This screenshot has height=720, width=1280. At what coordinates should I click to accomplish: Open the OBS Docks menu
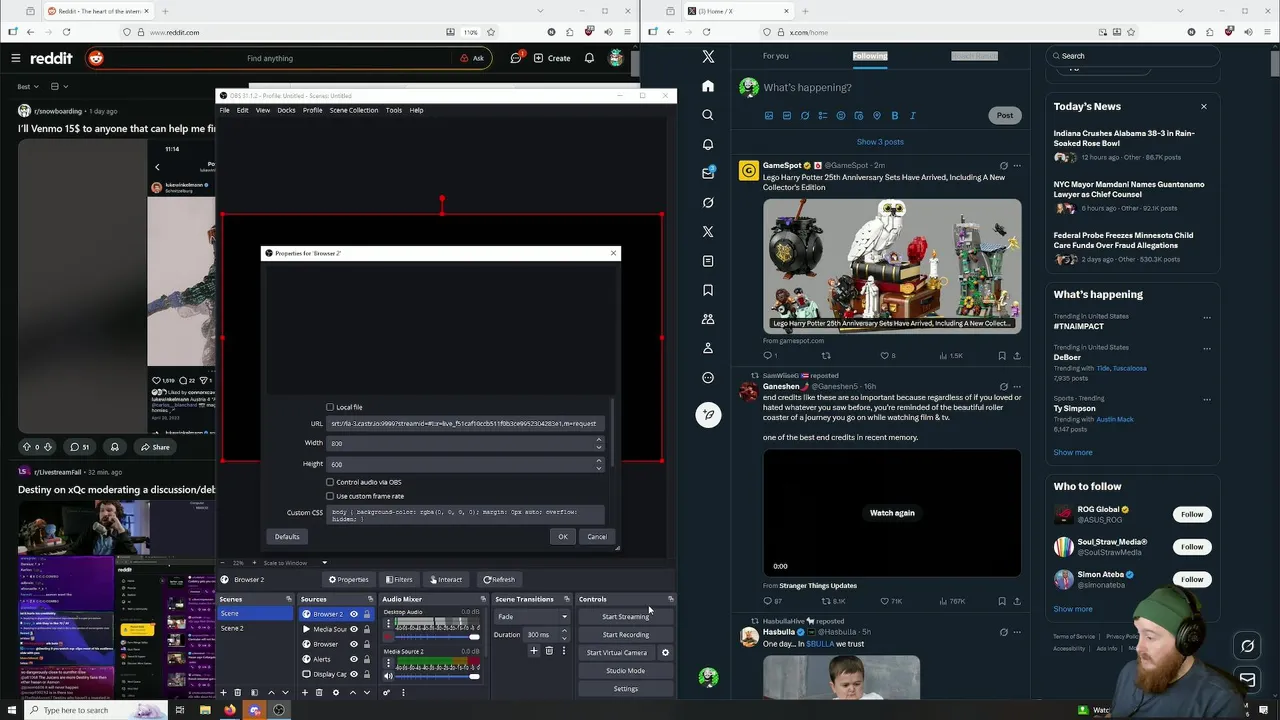286,110
